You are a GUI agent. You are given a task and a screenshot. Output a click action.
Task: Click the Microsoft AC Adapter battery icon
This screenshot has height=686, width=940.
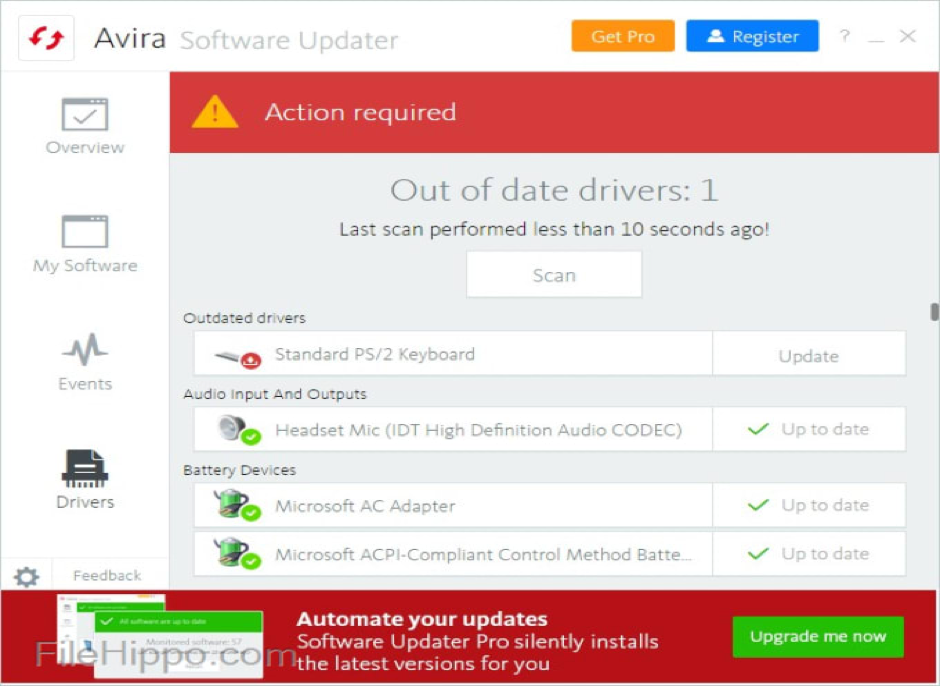[238, 506]
